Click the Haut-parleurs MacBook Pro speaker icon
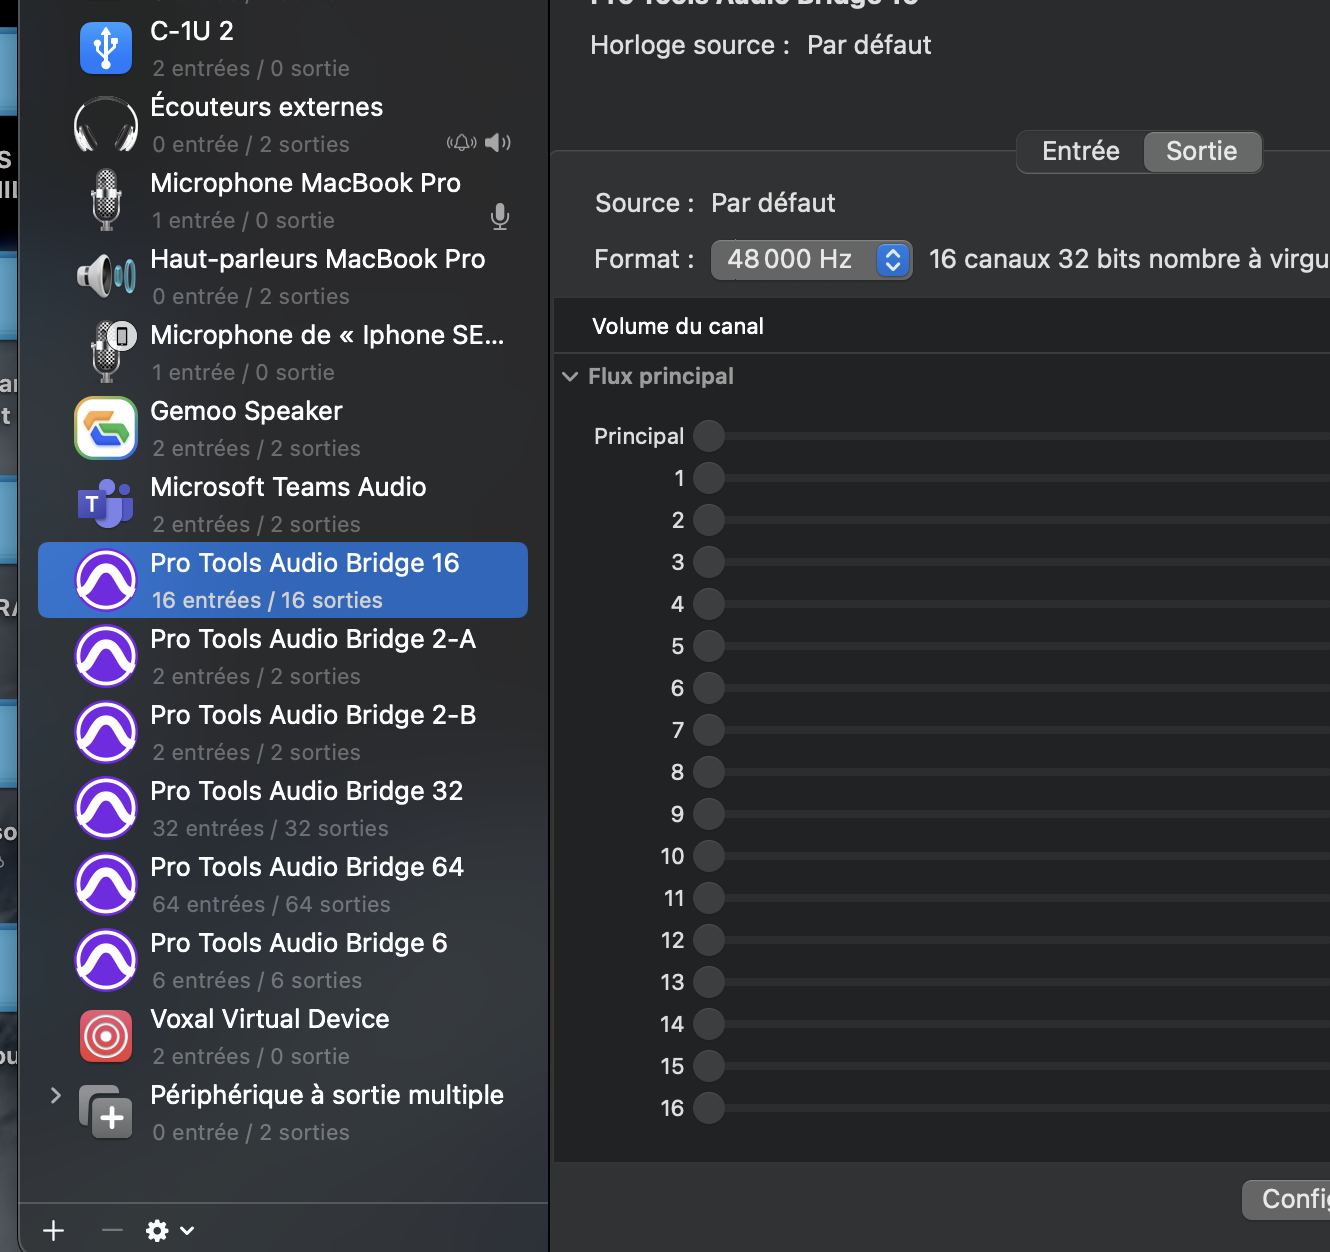The height and width of the screenshot is (1252, 1330). (106, 277)
